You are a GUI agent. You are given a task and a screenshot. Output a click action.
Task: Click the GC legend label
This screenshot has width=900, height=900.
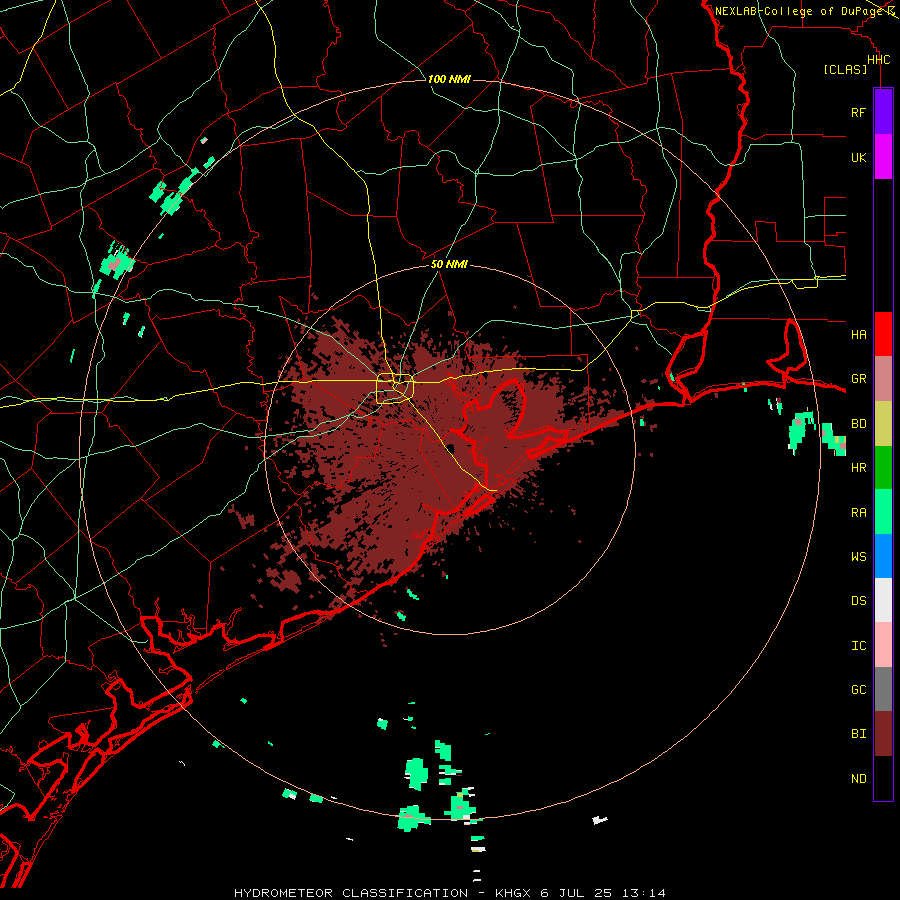[x=858, y=690]
